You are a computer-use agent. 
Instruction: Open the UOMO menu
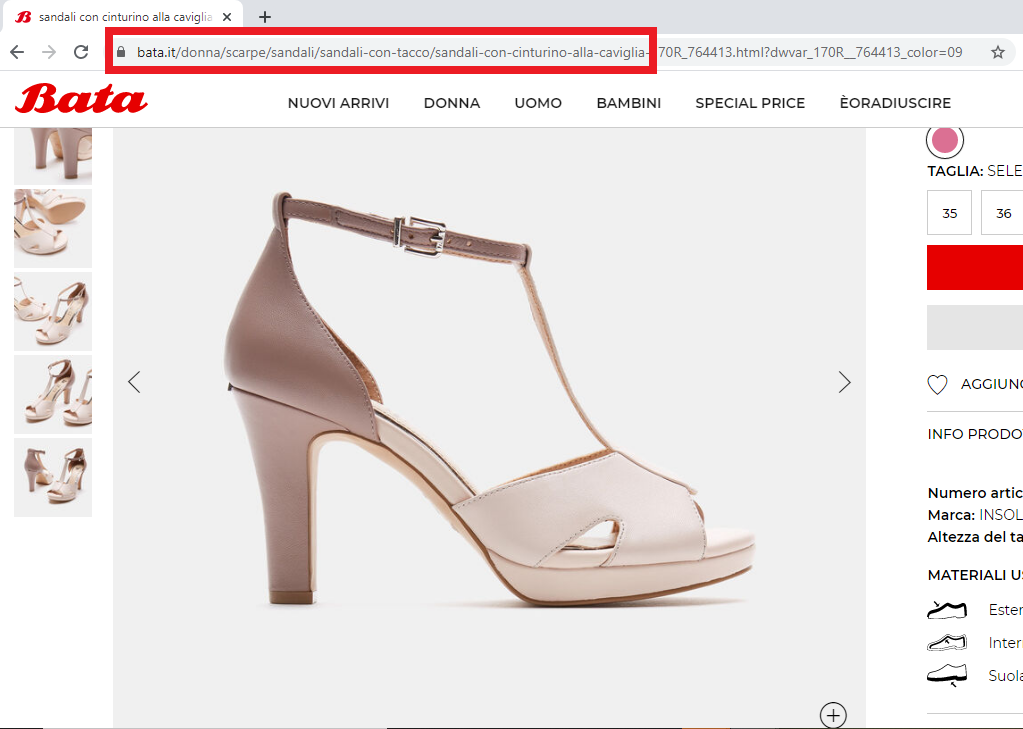coord(538,103)
